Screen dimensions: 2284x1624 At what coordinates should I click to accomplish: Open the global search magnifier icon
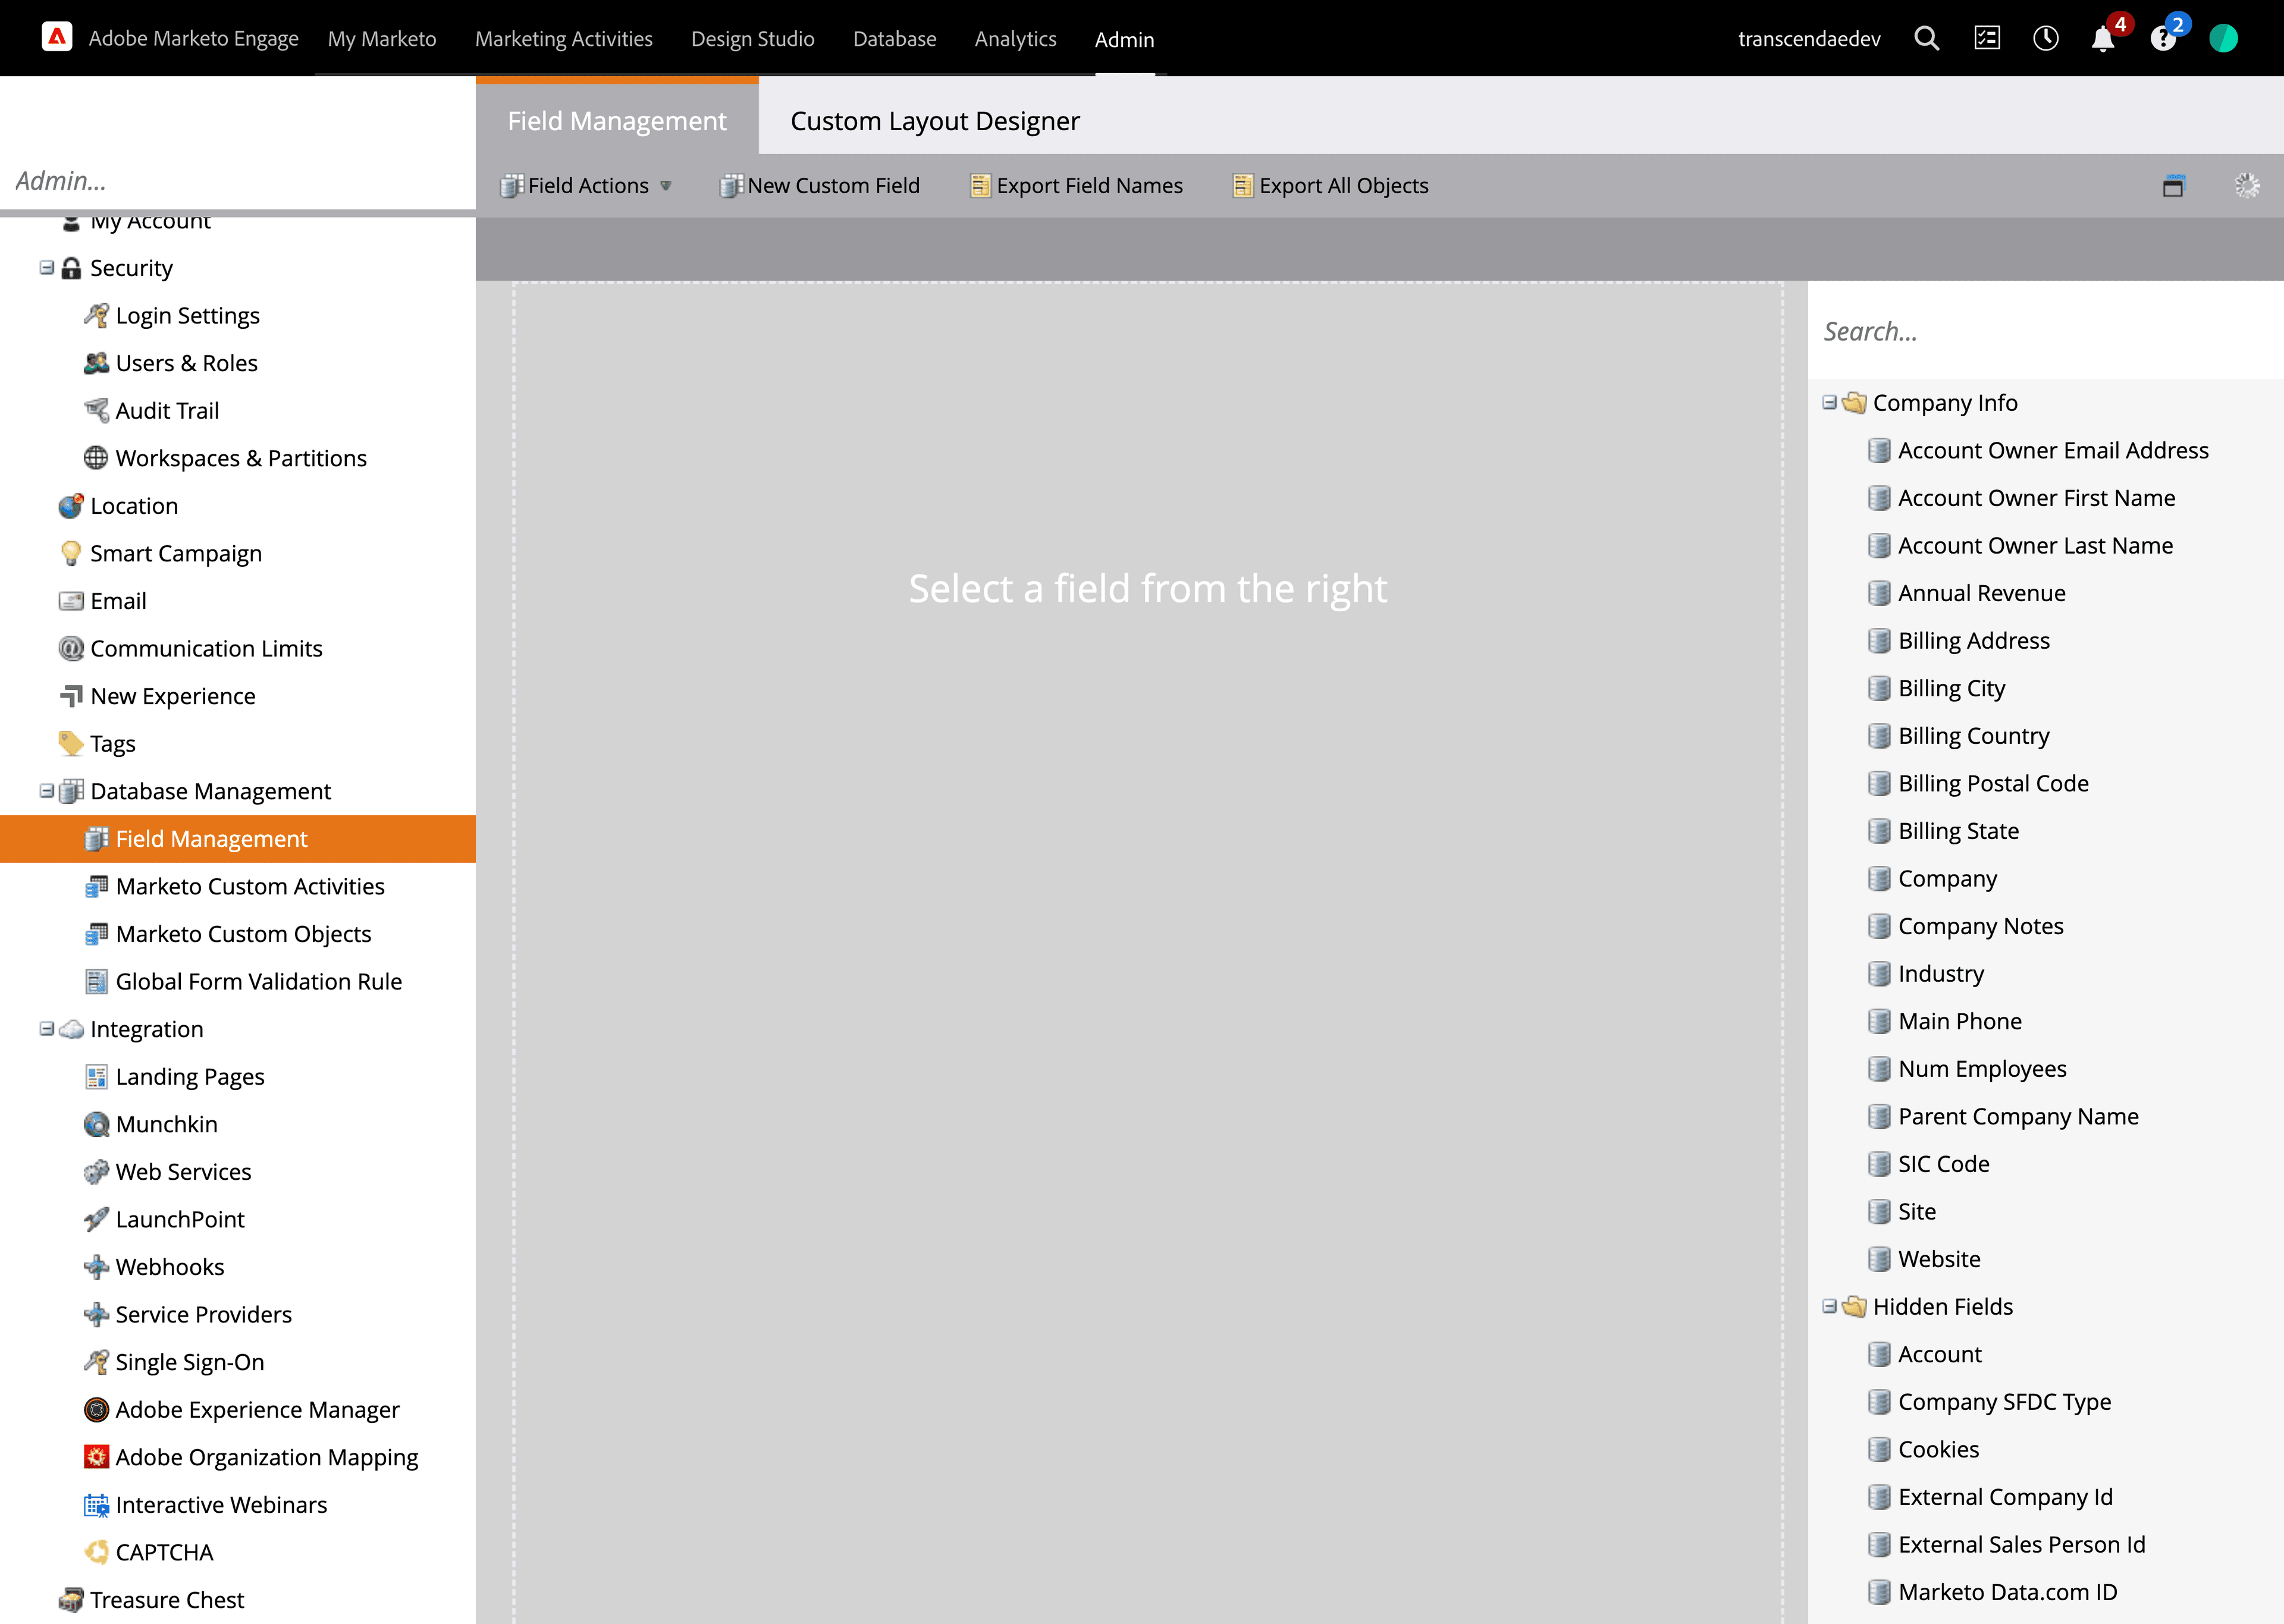tap(1926, 39)
